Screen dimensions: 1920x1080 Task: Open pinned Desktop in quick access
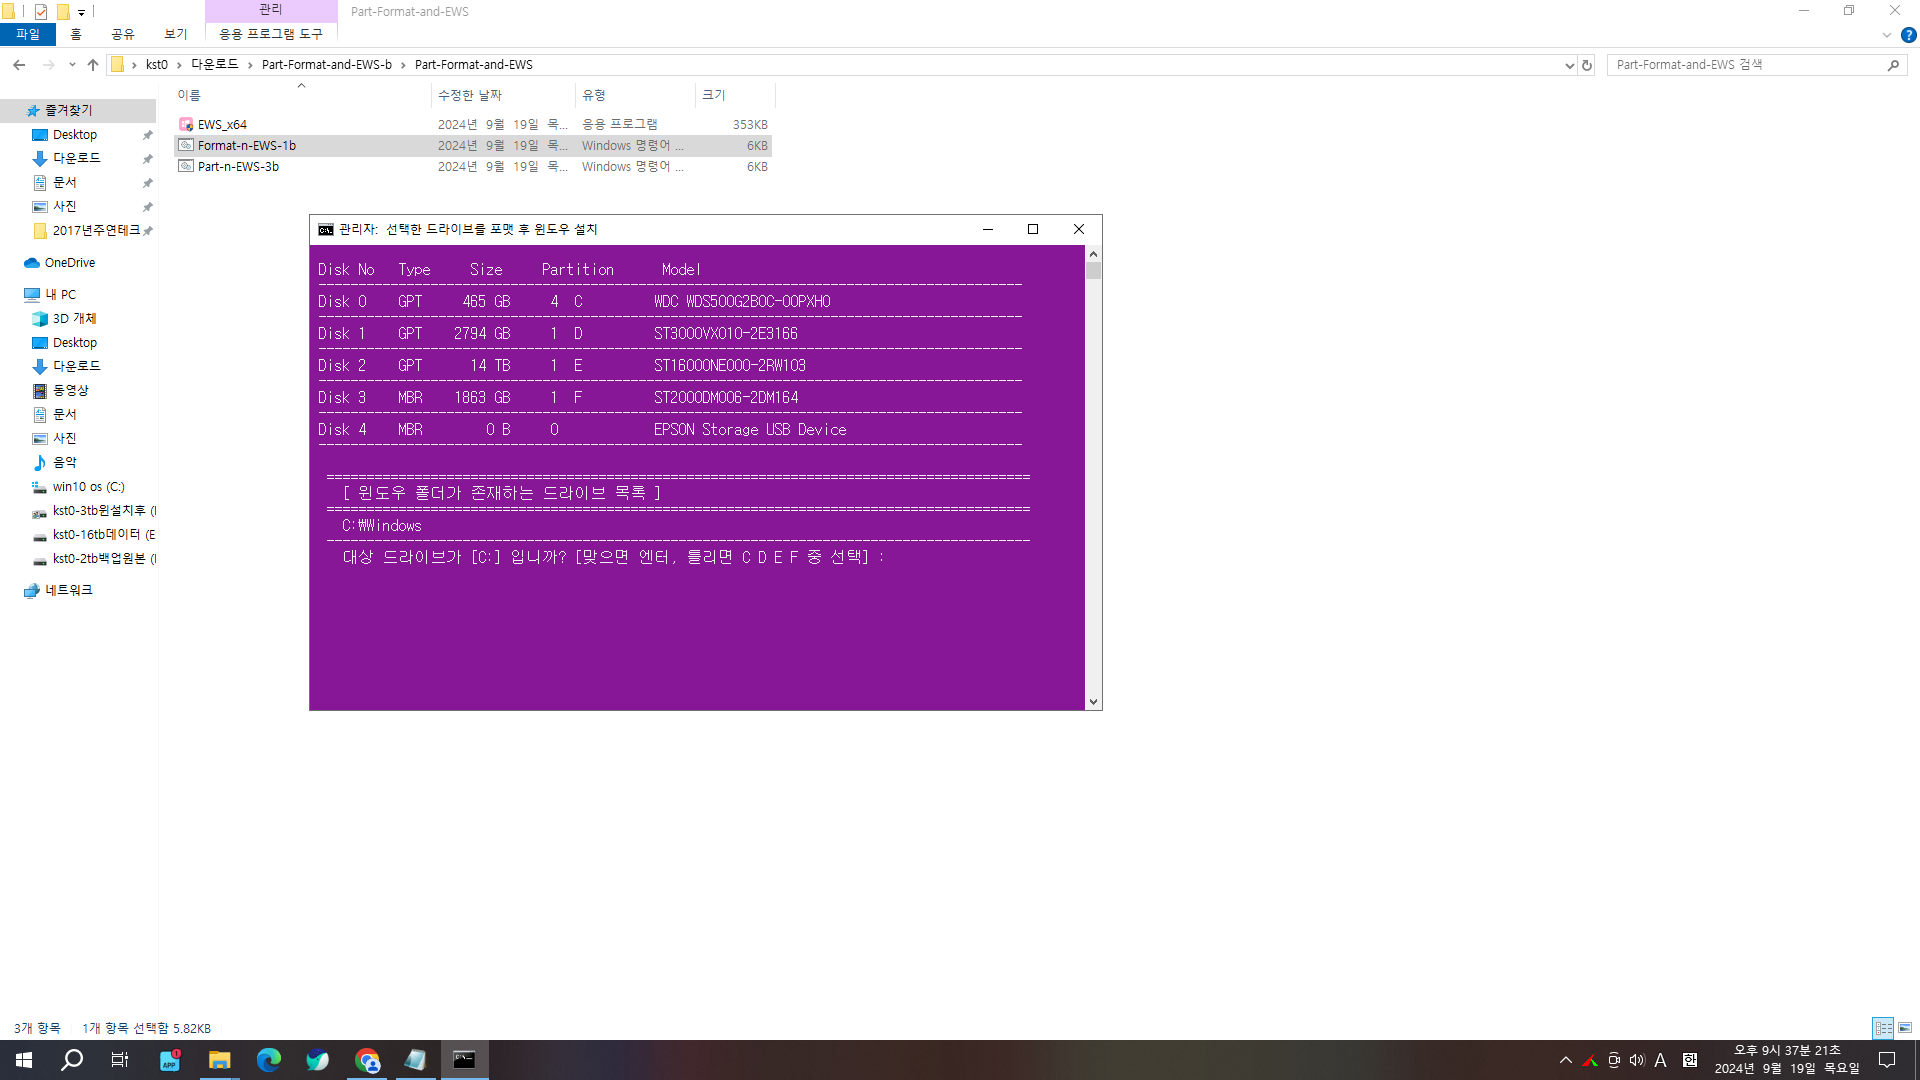point(75,135)
